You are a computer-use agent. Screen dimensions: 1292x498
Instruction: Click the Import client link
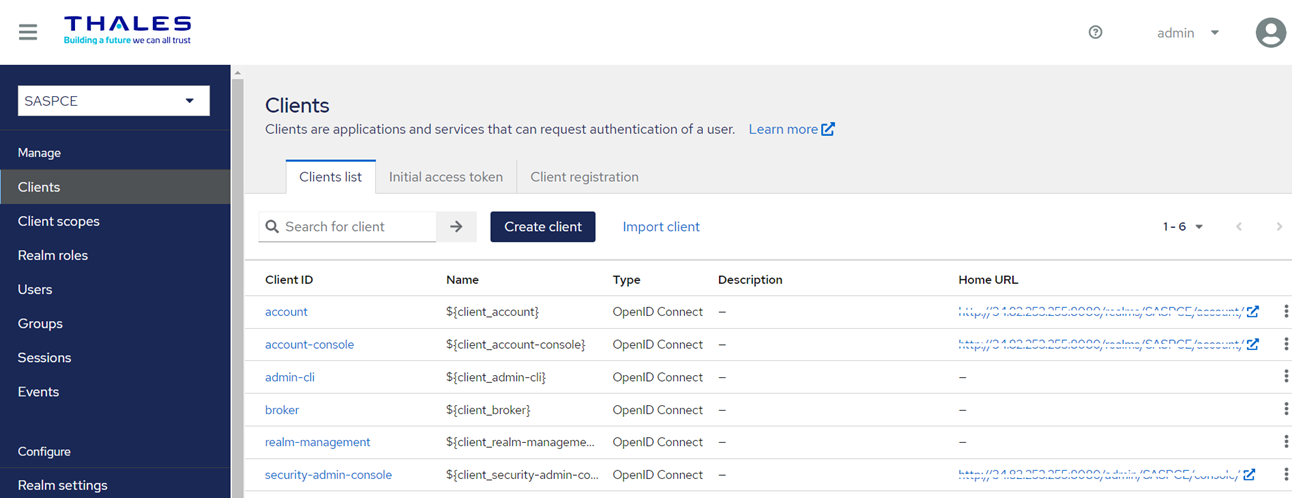pyautogui.click(x=661, y=227)
